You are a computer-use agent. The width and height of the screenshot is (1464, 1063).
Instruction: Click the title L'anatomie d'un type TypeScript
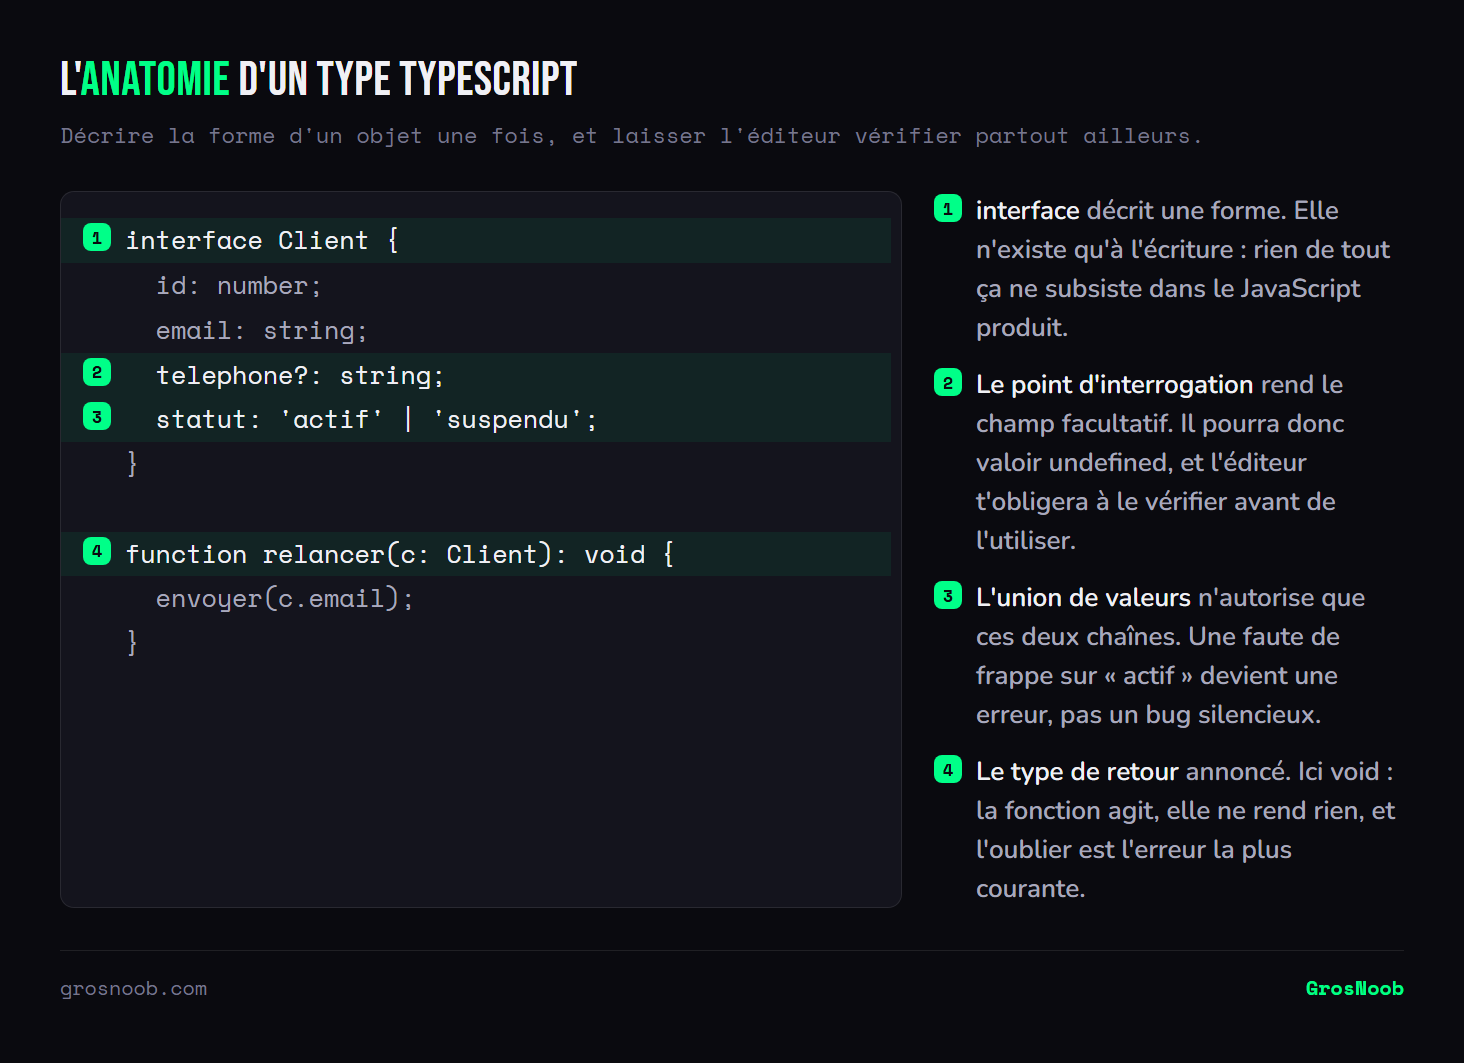tap(319, 79)
